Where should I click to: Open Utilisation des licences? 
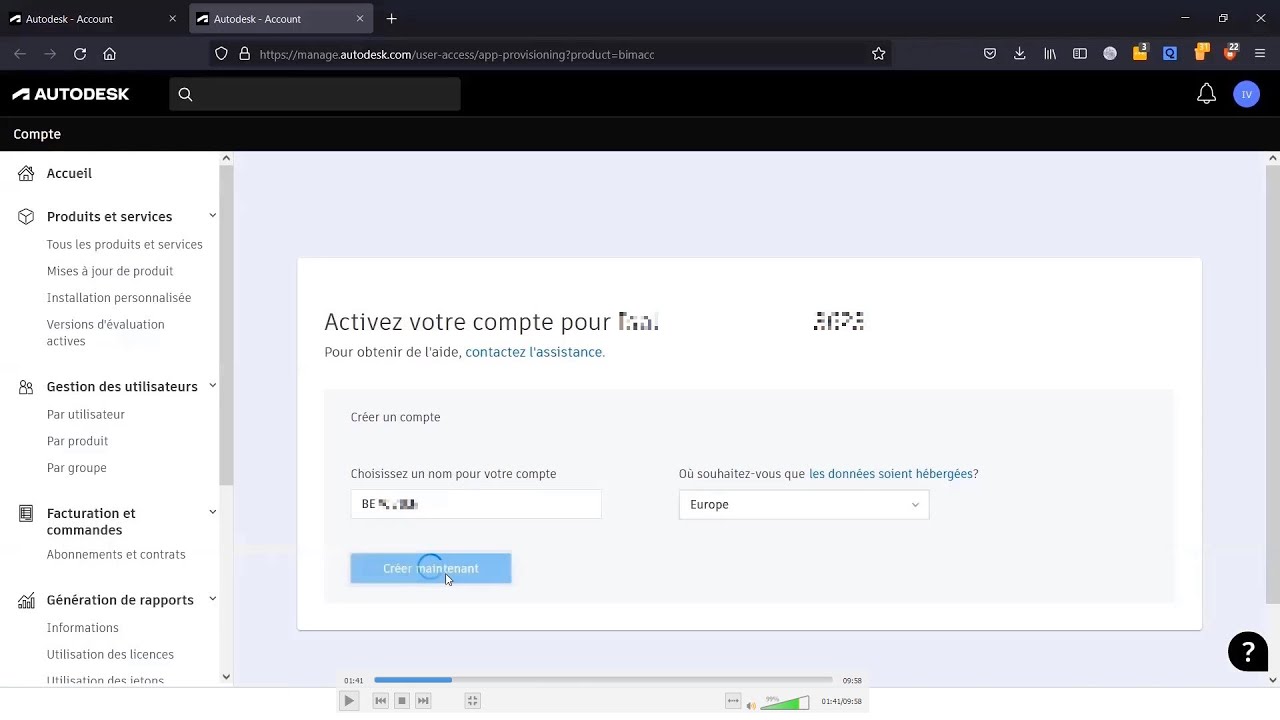coord(110,654)
